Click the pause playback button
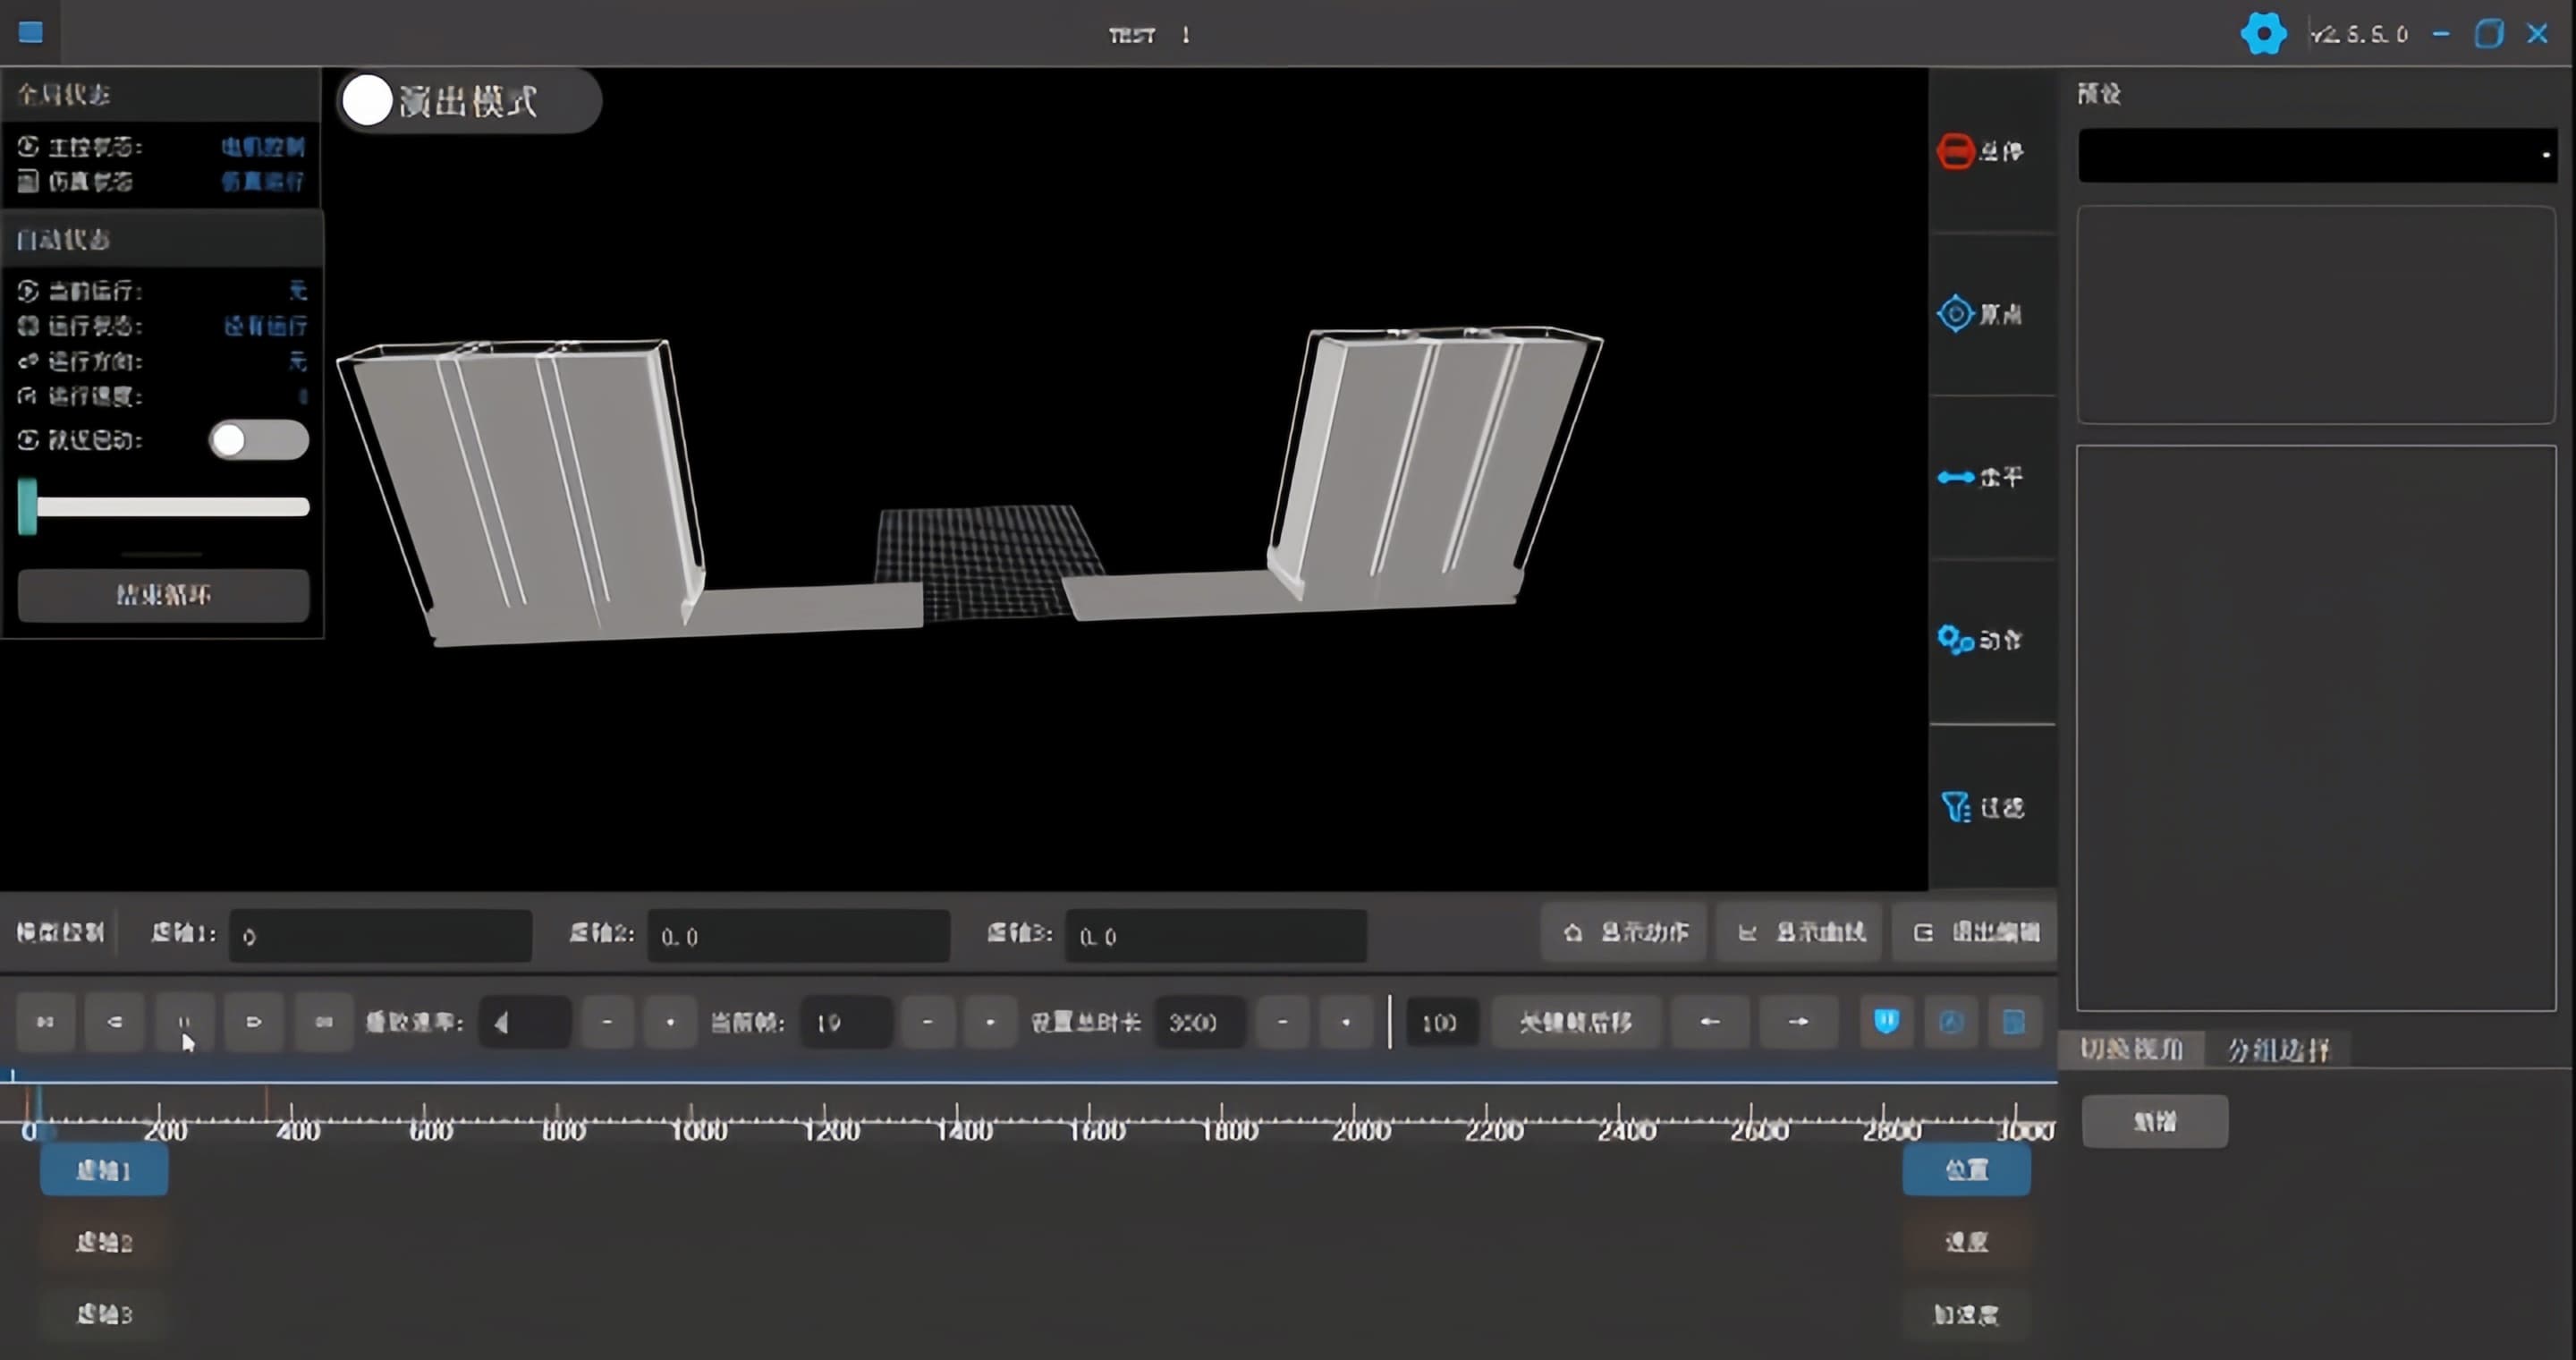 [x=184, y=1021]
